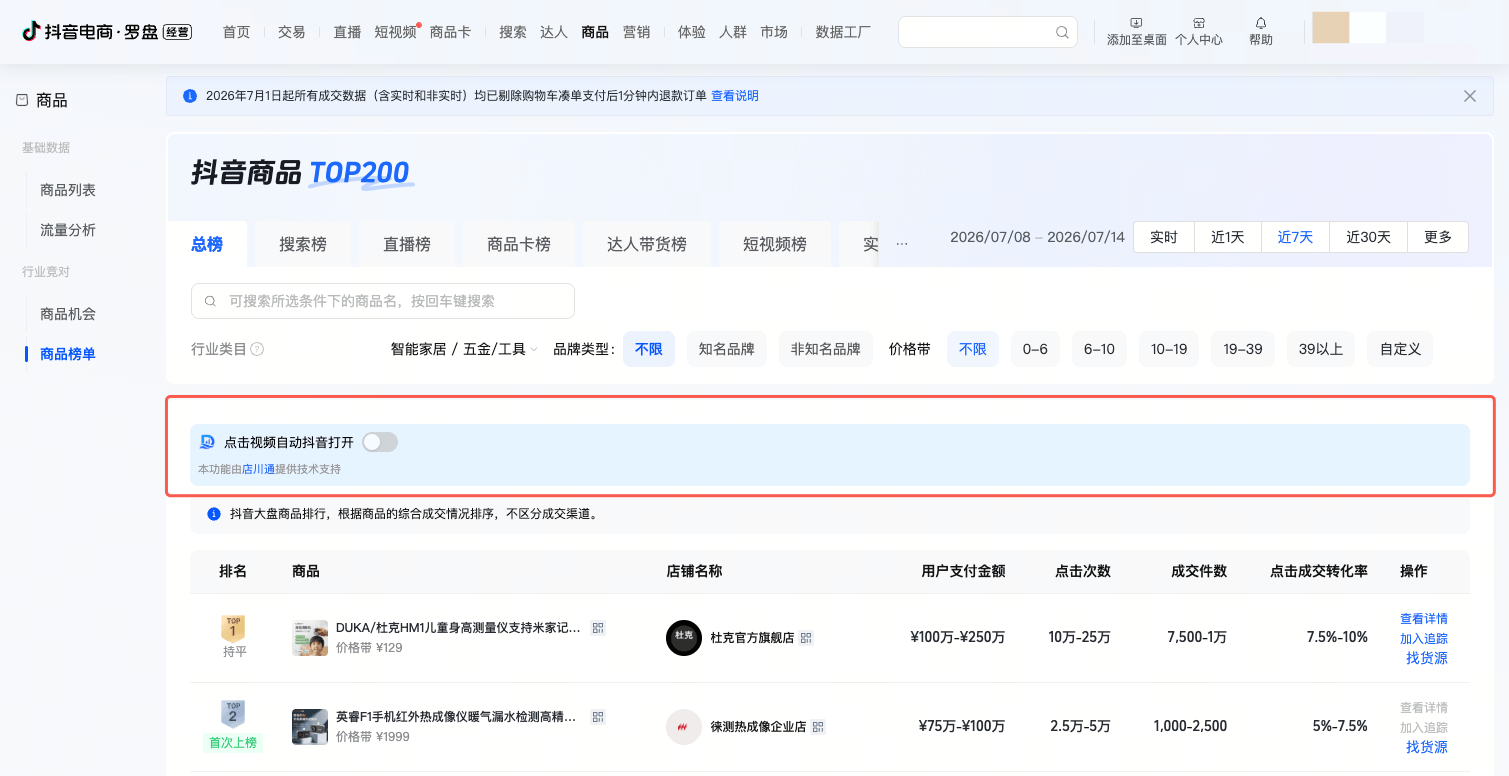Click the 杜克官方旗舰店 store avatar
The height and width of the screenshot is (776, 1509).
coord(684,638)
